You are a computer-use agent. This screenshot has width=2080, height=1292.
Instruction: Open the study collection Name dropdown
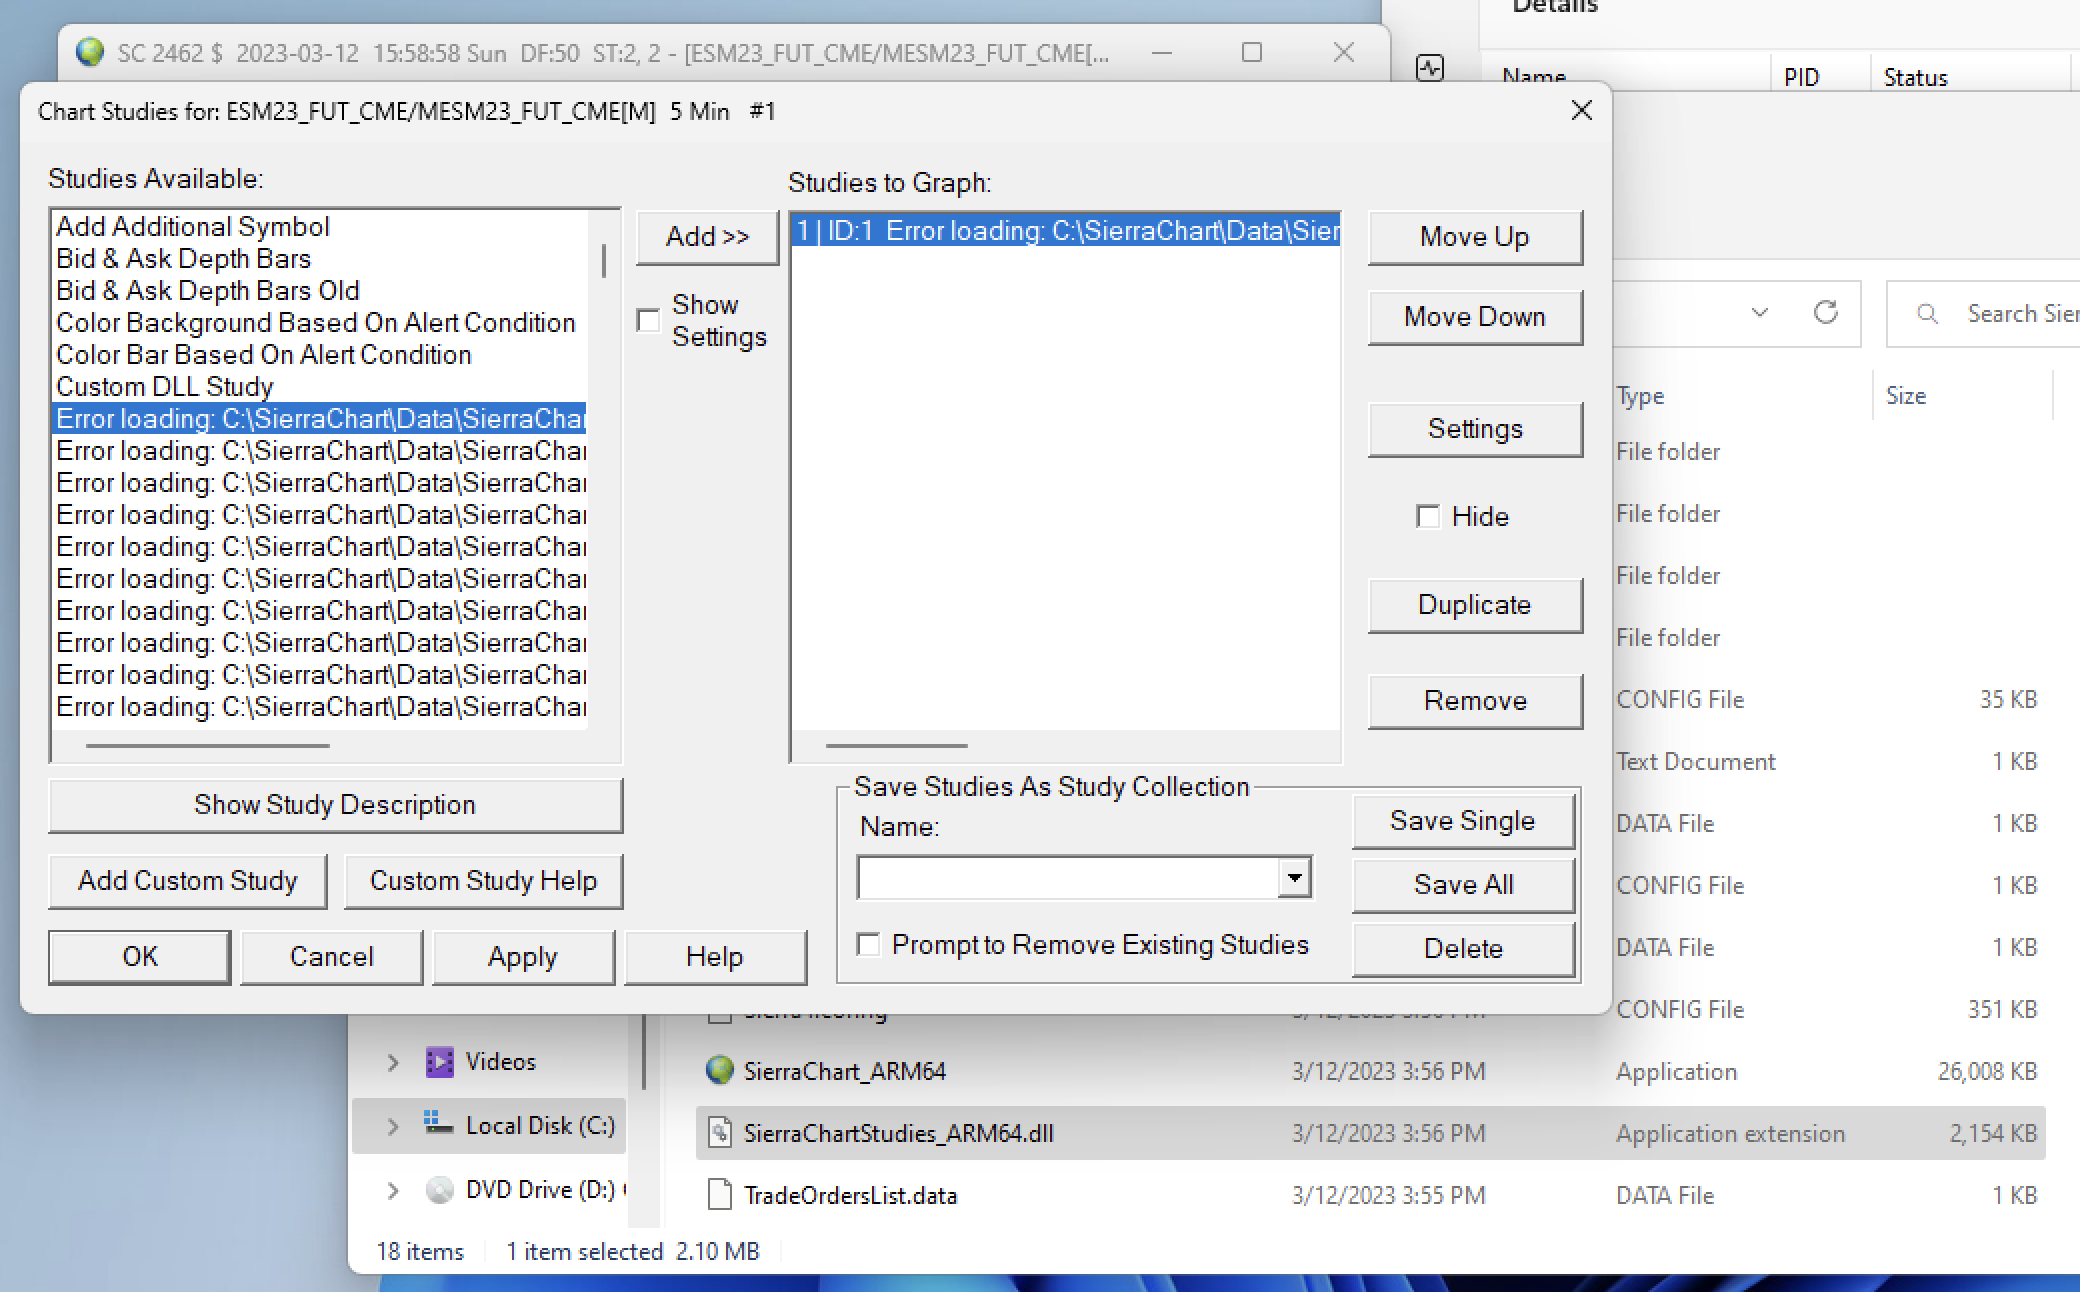tap(1294, 878)
